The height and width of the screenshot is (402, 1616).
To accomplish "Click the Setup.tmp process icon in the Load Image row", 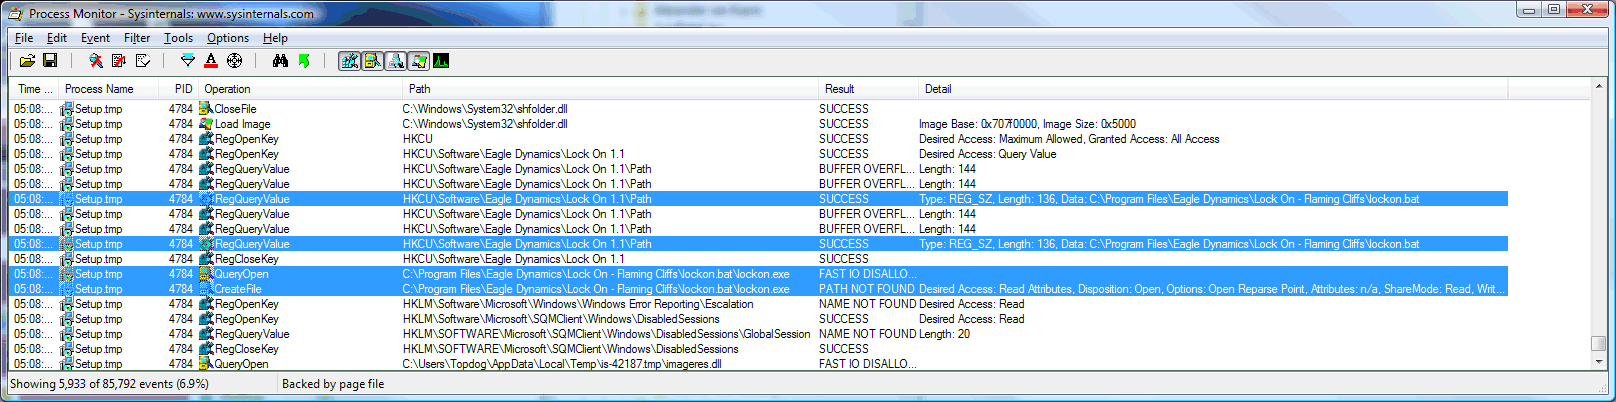I will pyautogui.click(x=67, y=124).
